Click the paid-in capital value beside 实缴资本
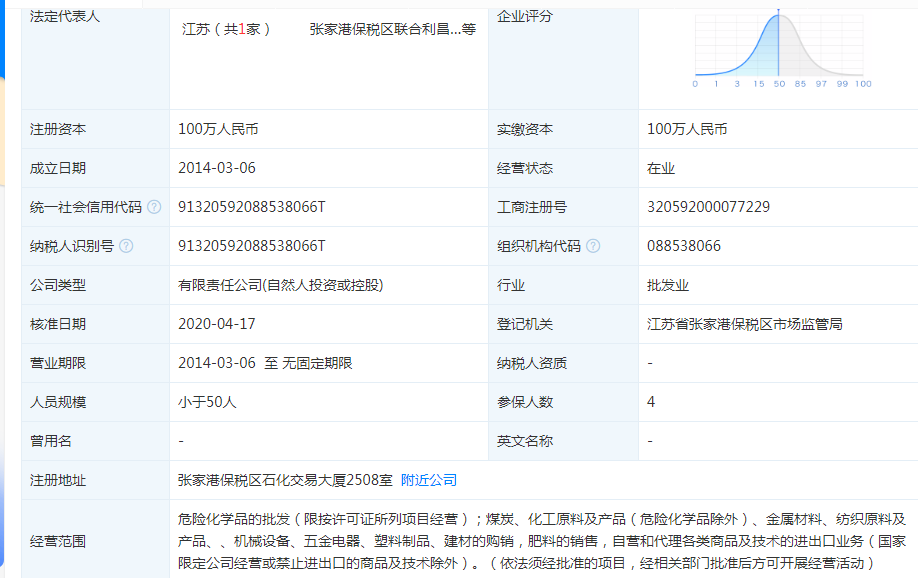Image resolution: width=918 pixels, height=578 pixels. point(687,129)
